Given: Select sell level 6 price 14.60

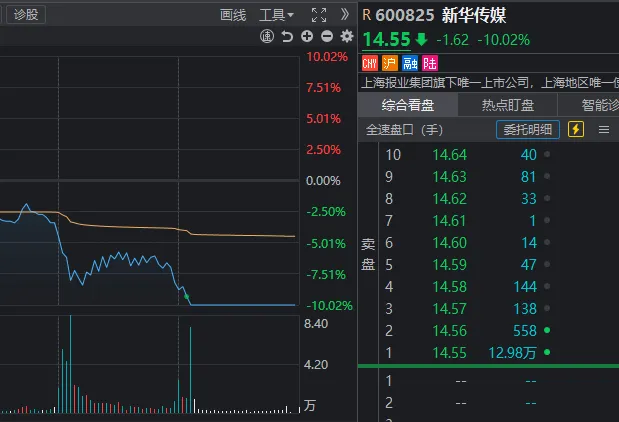Looking at the screenshot, I should pyautogui.click(x=449, y=242).
